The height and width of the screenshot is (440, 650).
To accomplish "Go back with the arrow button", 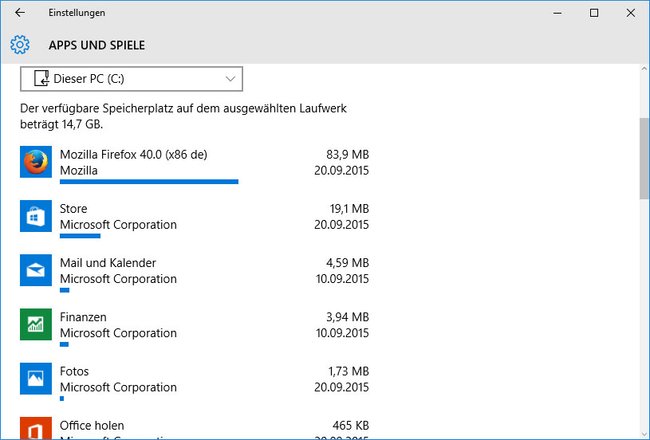I will tap(19, 13).
